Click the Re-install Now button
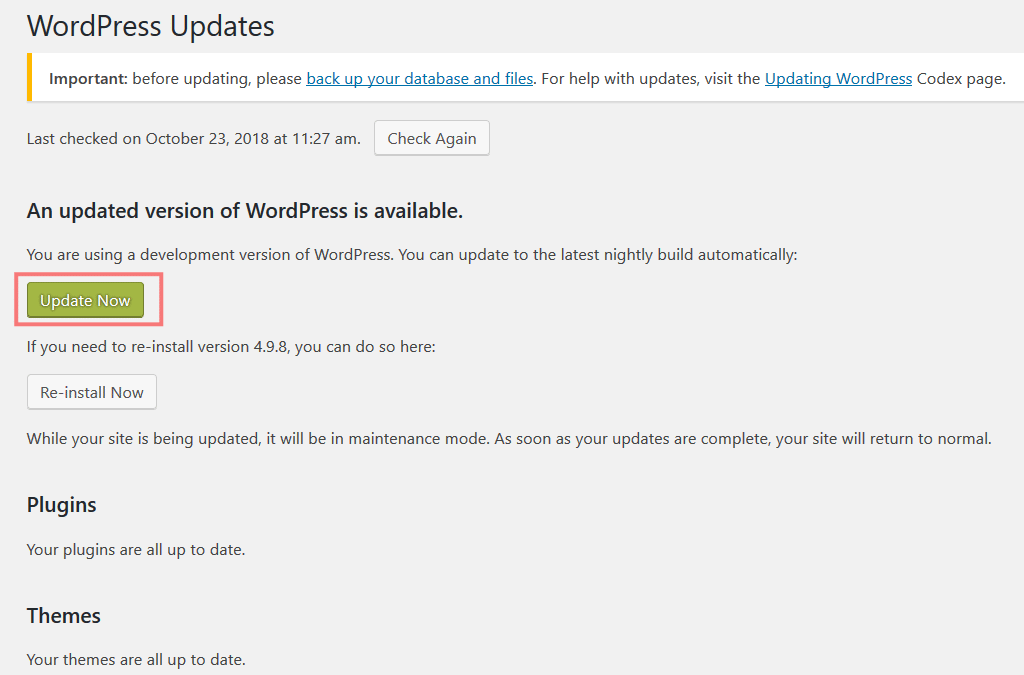 (x=91, y=392)
